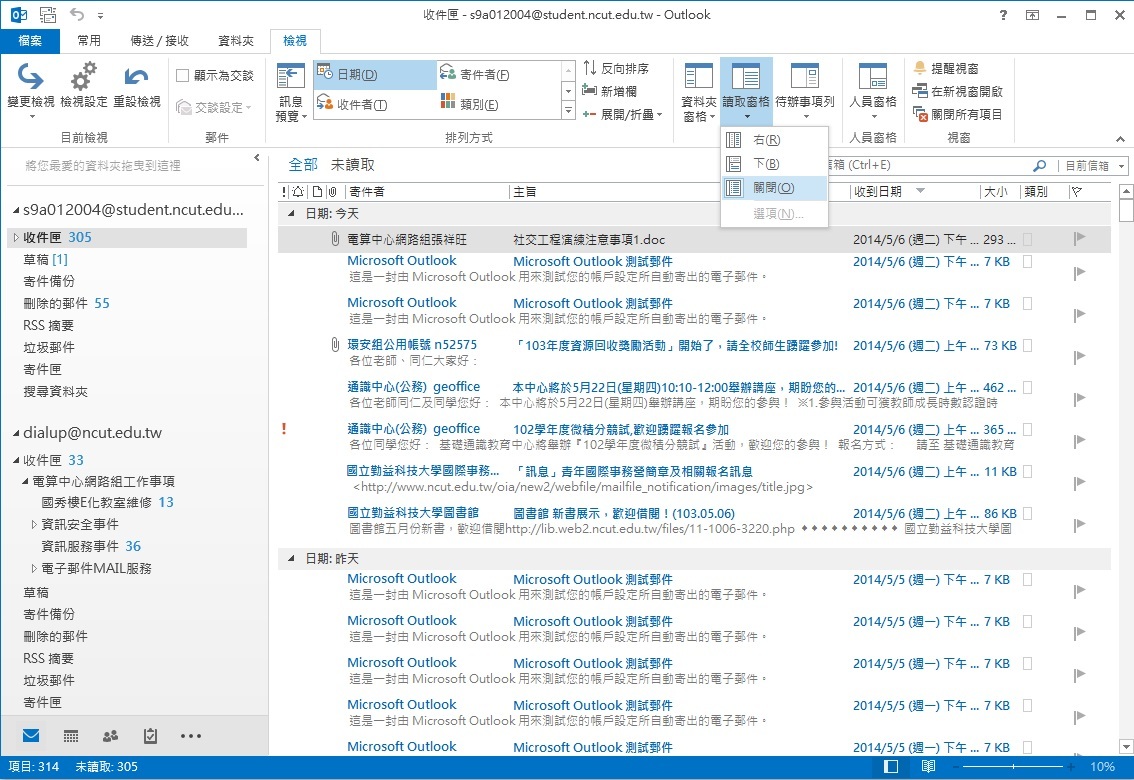The height and width of the screenshot is (780, 1134).
Task: Click Reading view icon in status bar
Action: pyautogui.click(x=928, y=766)
